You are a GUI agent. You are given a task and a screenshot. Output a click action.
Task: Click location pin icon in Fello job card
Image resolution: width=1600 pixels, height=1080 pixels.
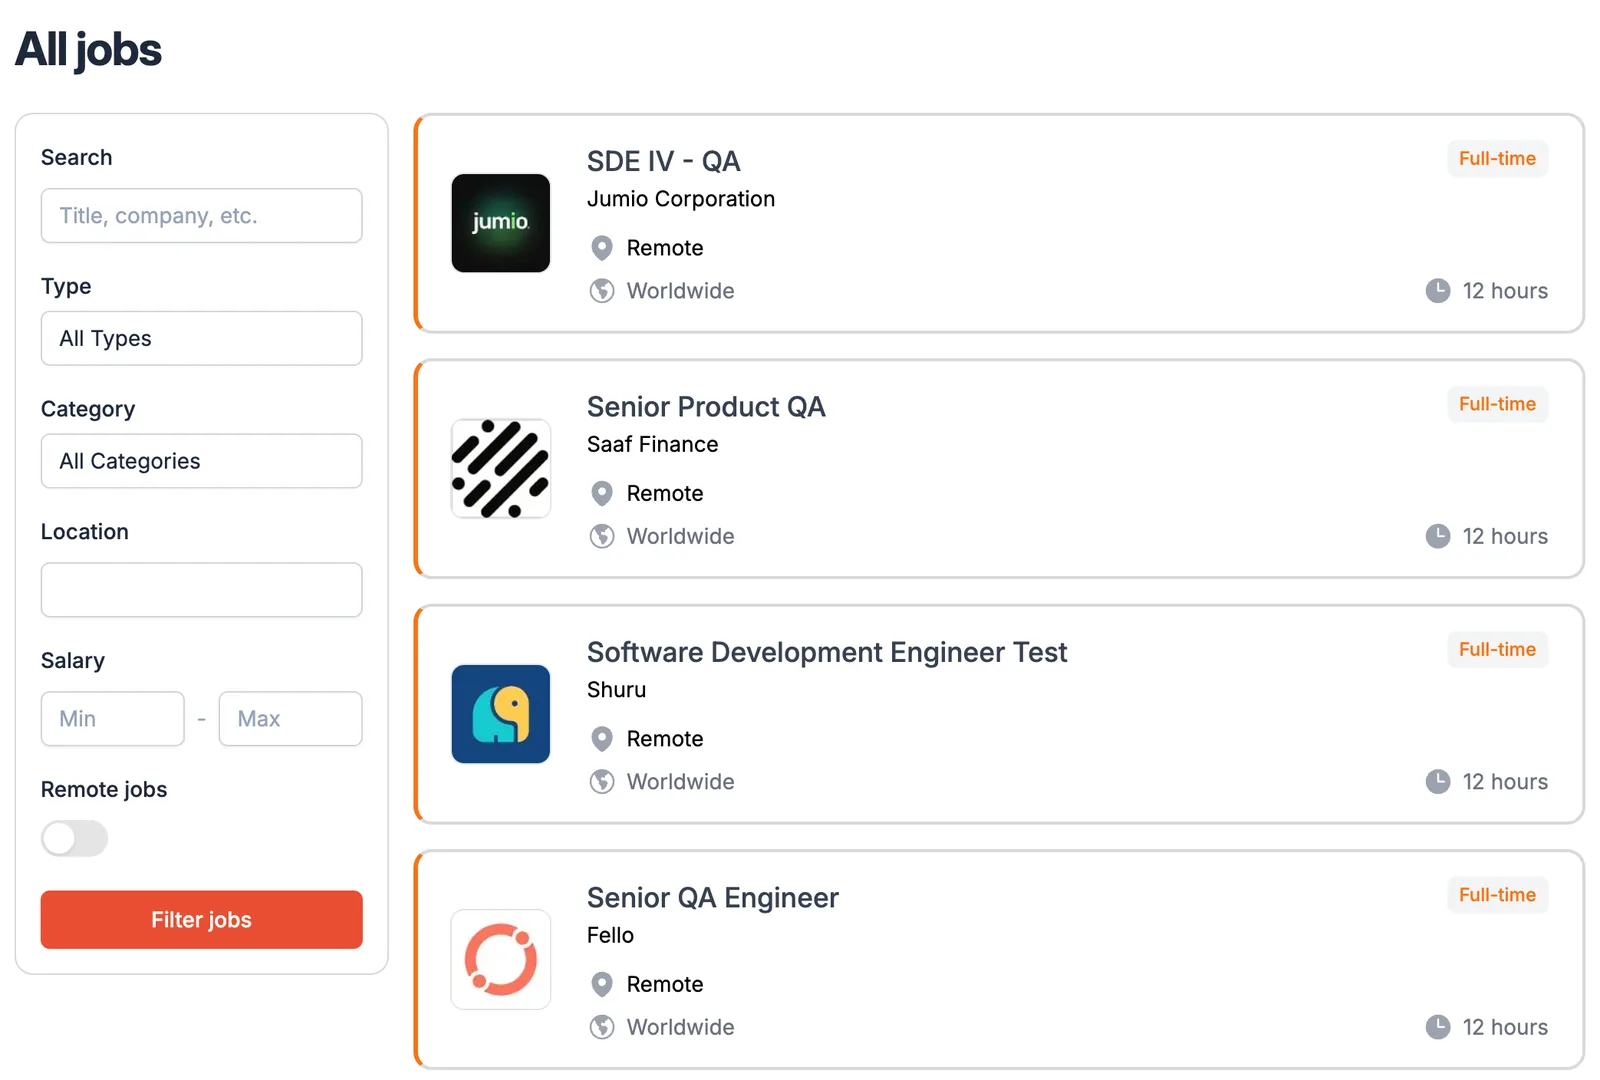point(602,985)
